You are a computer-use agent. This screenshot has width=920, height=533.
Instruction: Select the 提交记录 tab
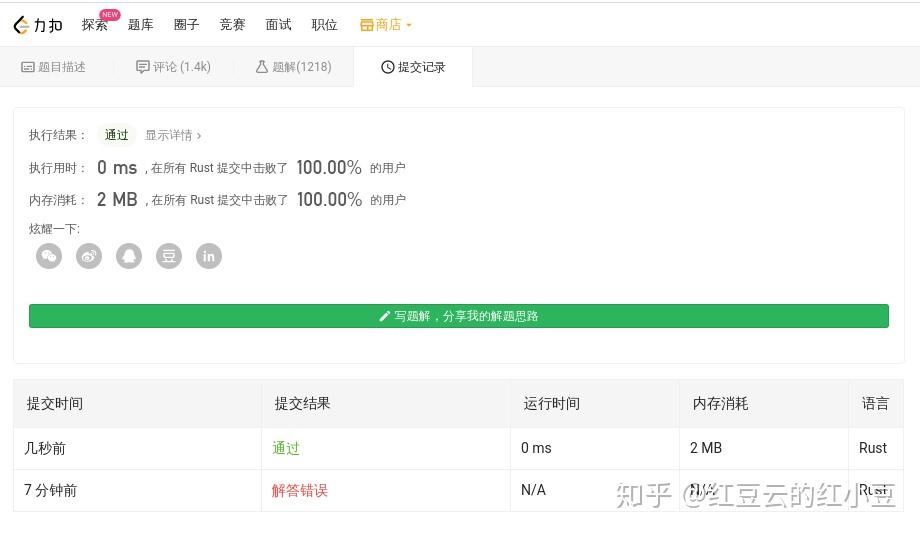(x=413, y=67)
